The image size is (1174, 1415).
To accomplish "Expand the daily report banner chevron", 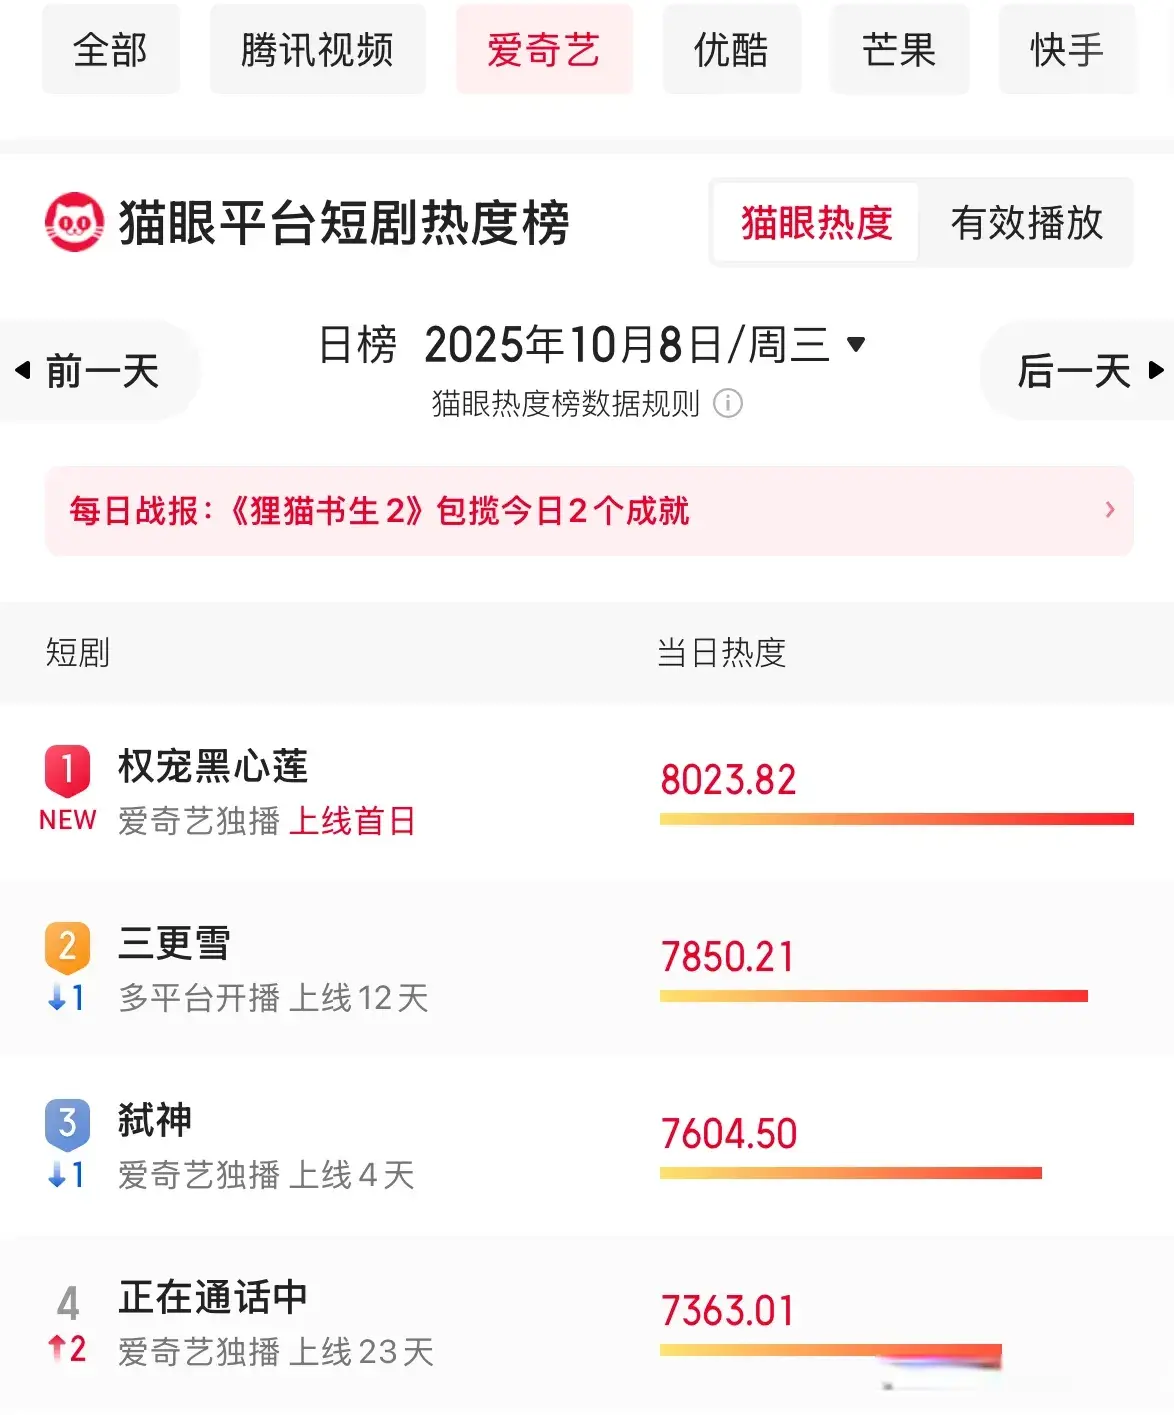I will coord(1109,510).
